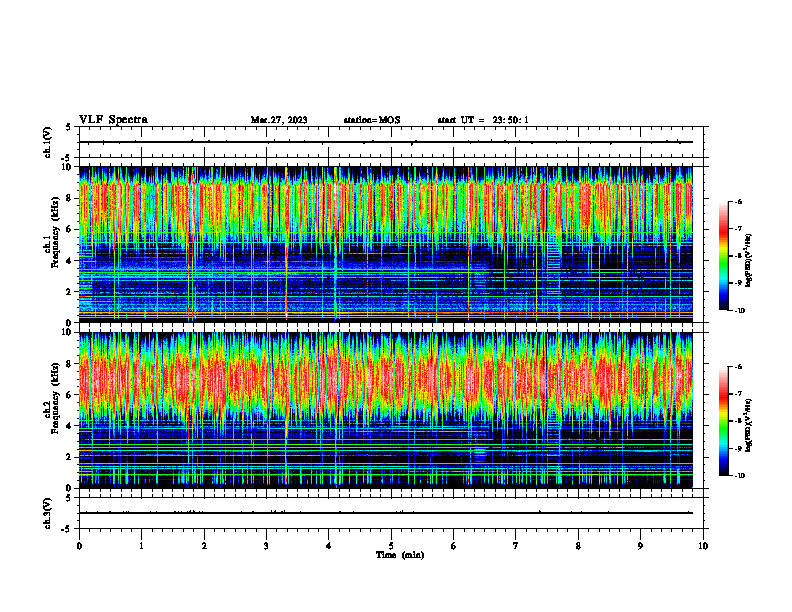This screenshot has height=612, width=792.
Task: Click inside the ch.1 spectrogram panel
Action: [x=385, y=244]
